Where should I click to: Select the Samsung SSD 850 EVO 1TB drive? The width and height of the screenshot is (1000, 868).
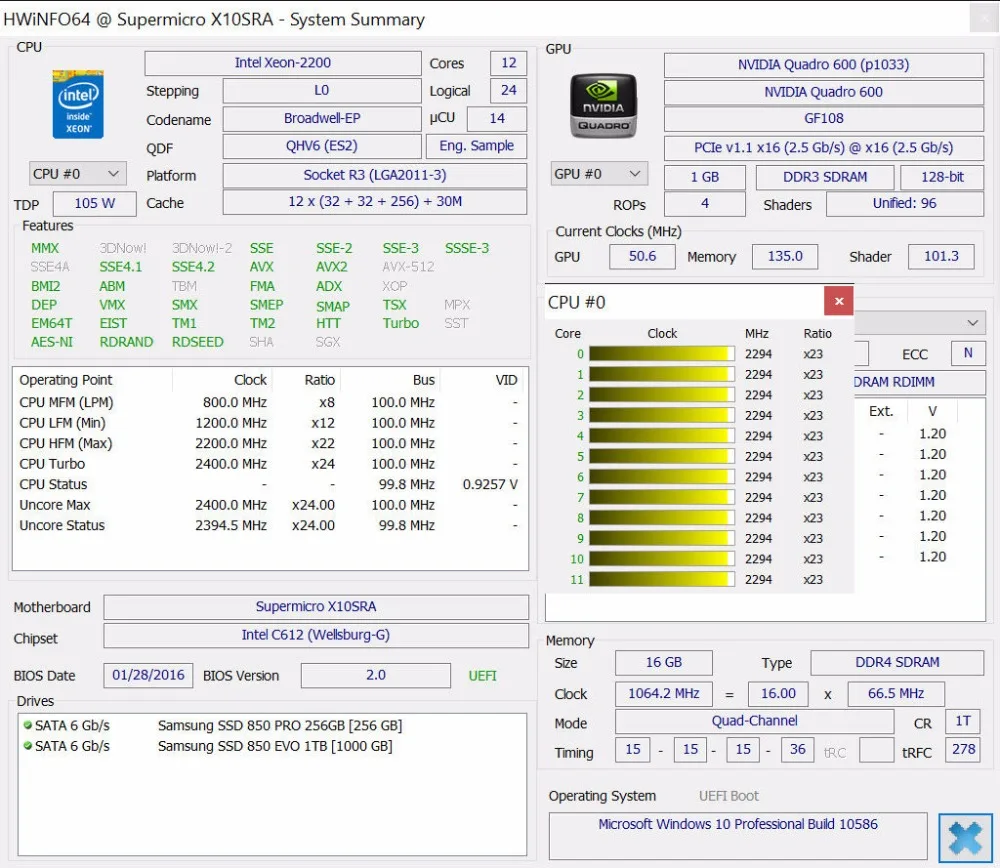pyautogui.click(x=271, y=746)
